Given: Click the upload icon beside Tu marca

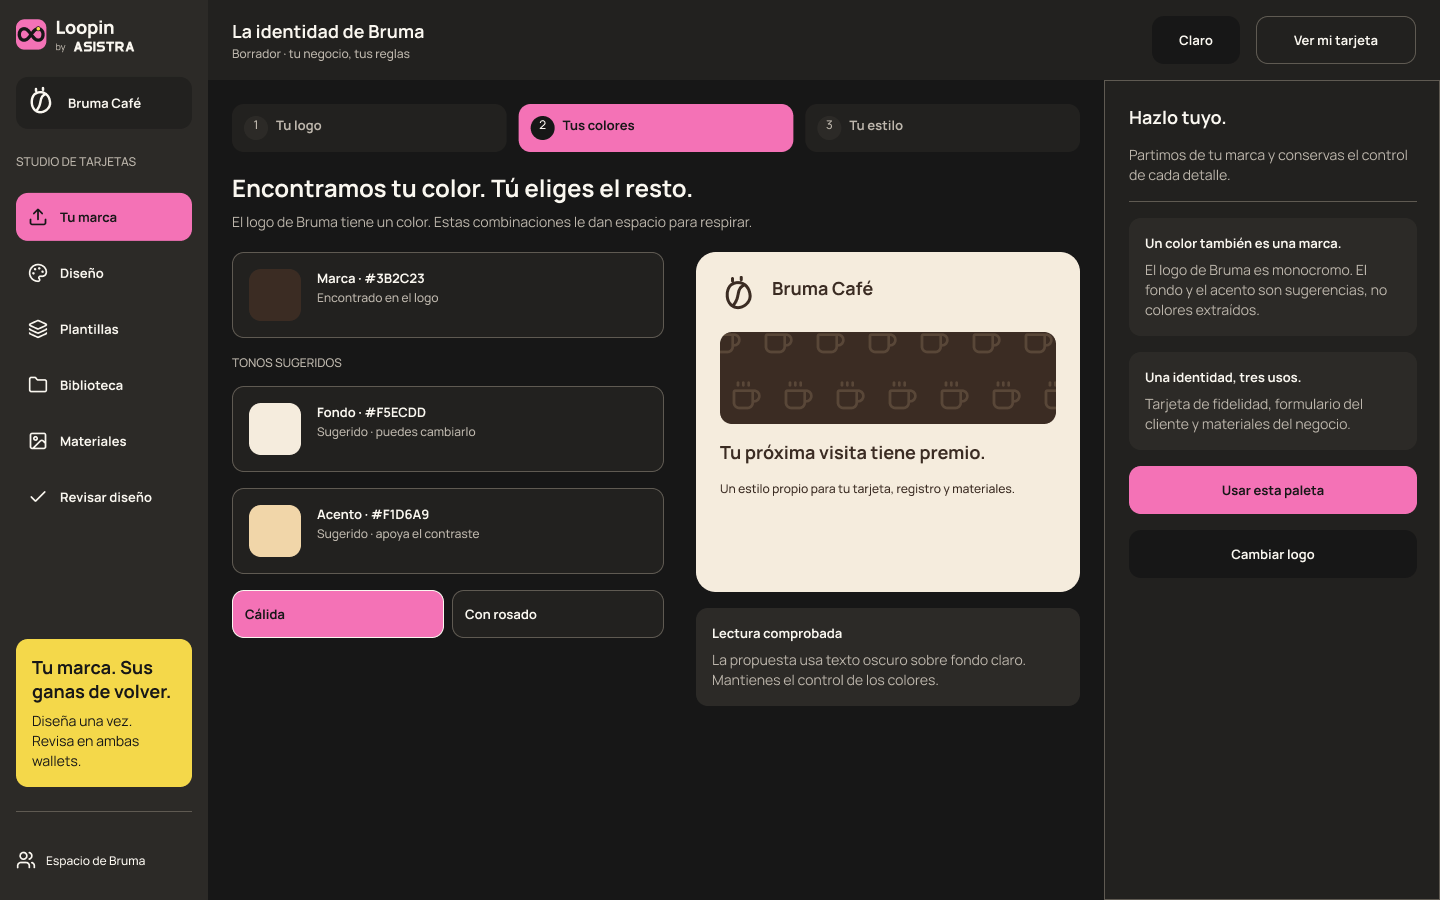Looking at the screenshot, I should 38,217.
